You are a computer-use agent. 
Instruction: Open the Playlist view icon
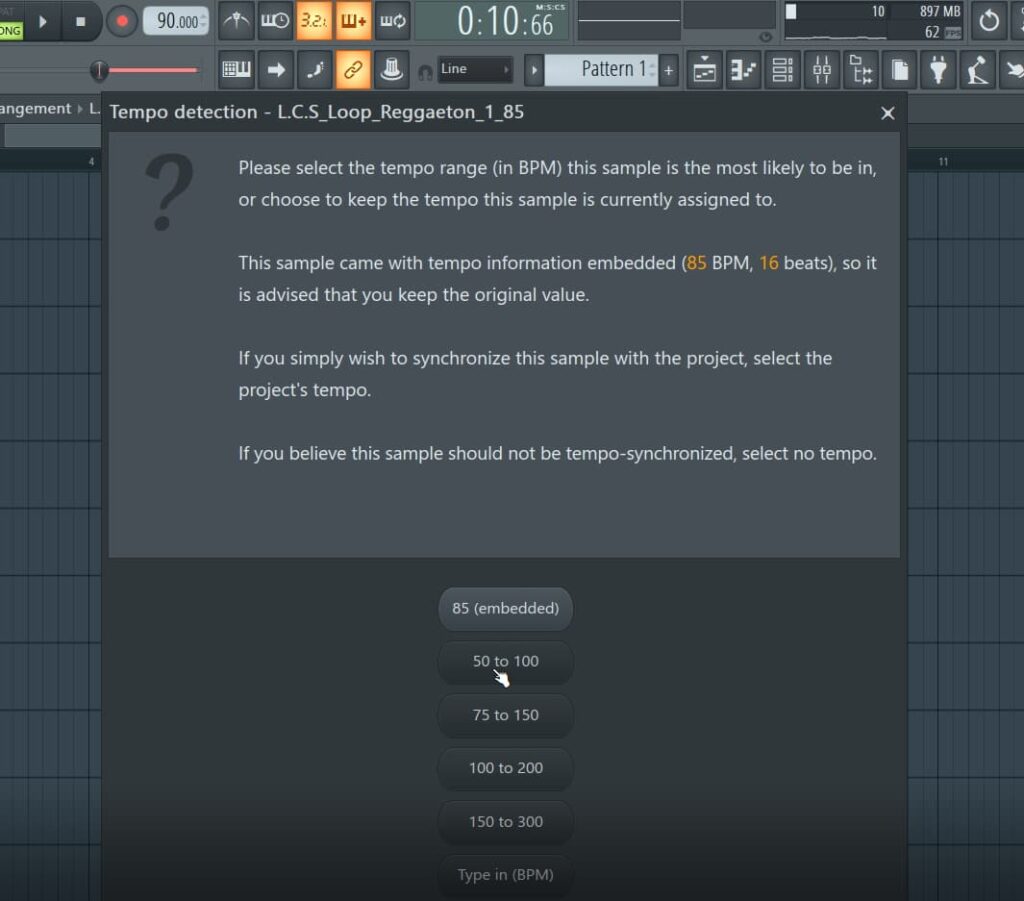(x=705, y=70)
